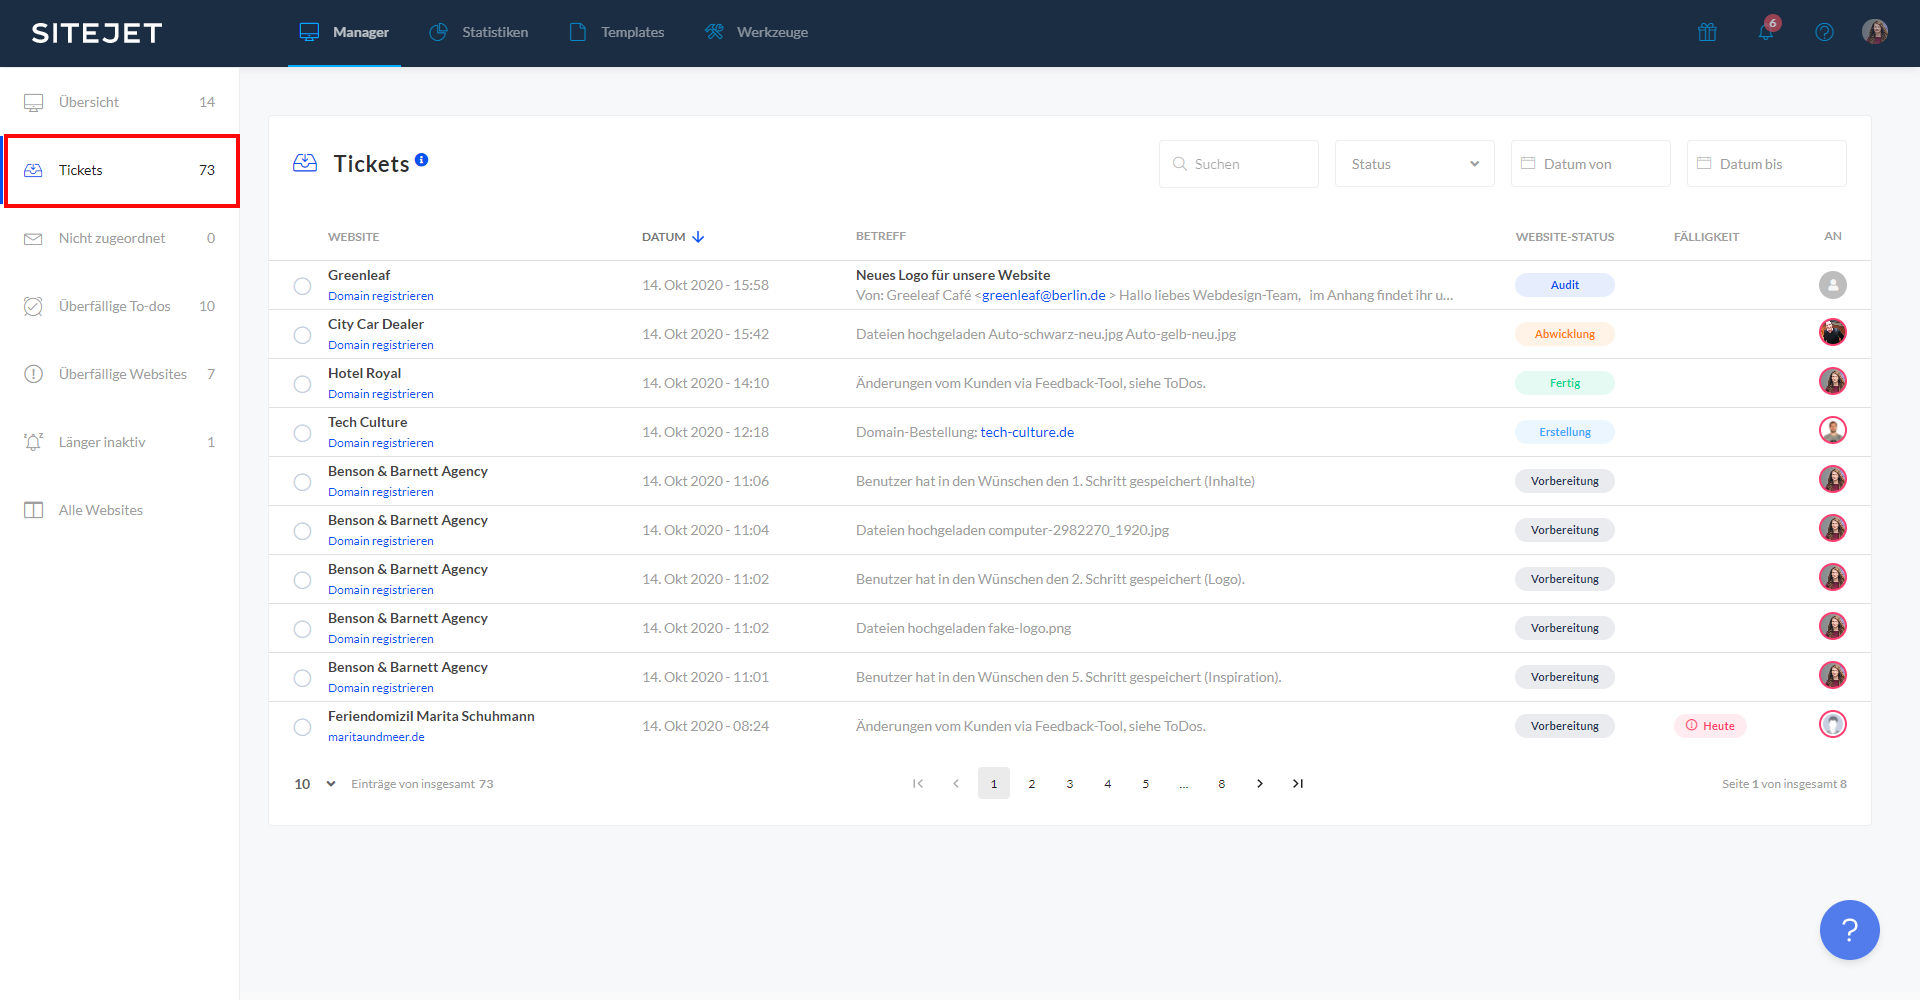Click greenleaf@berlin.de email link
The width and height of the screenshot is (1920, 1000).
[x=1044, y=295]
